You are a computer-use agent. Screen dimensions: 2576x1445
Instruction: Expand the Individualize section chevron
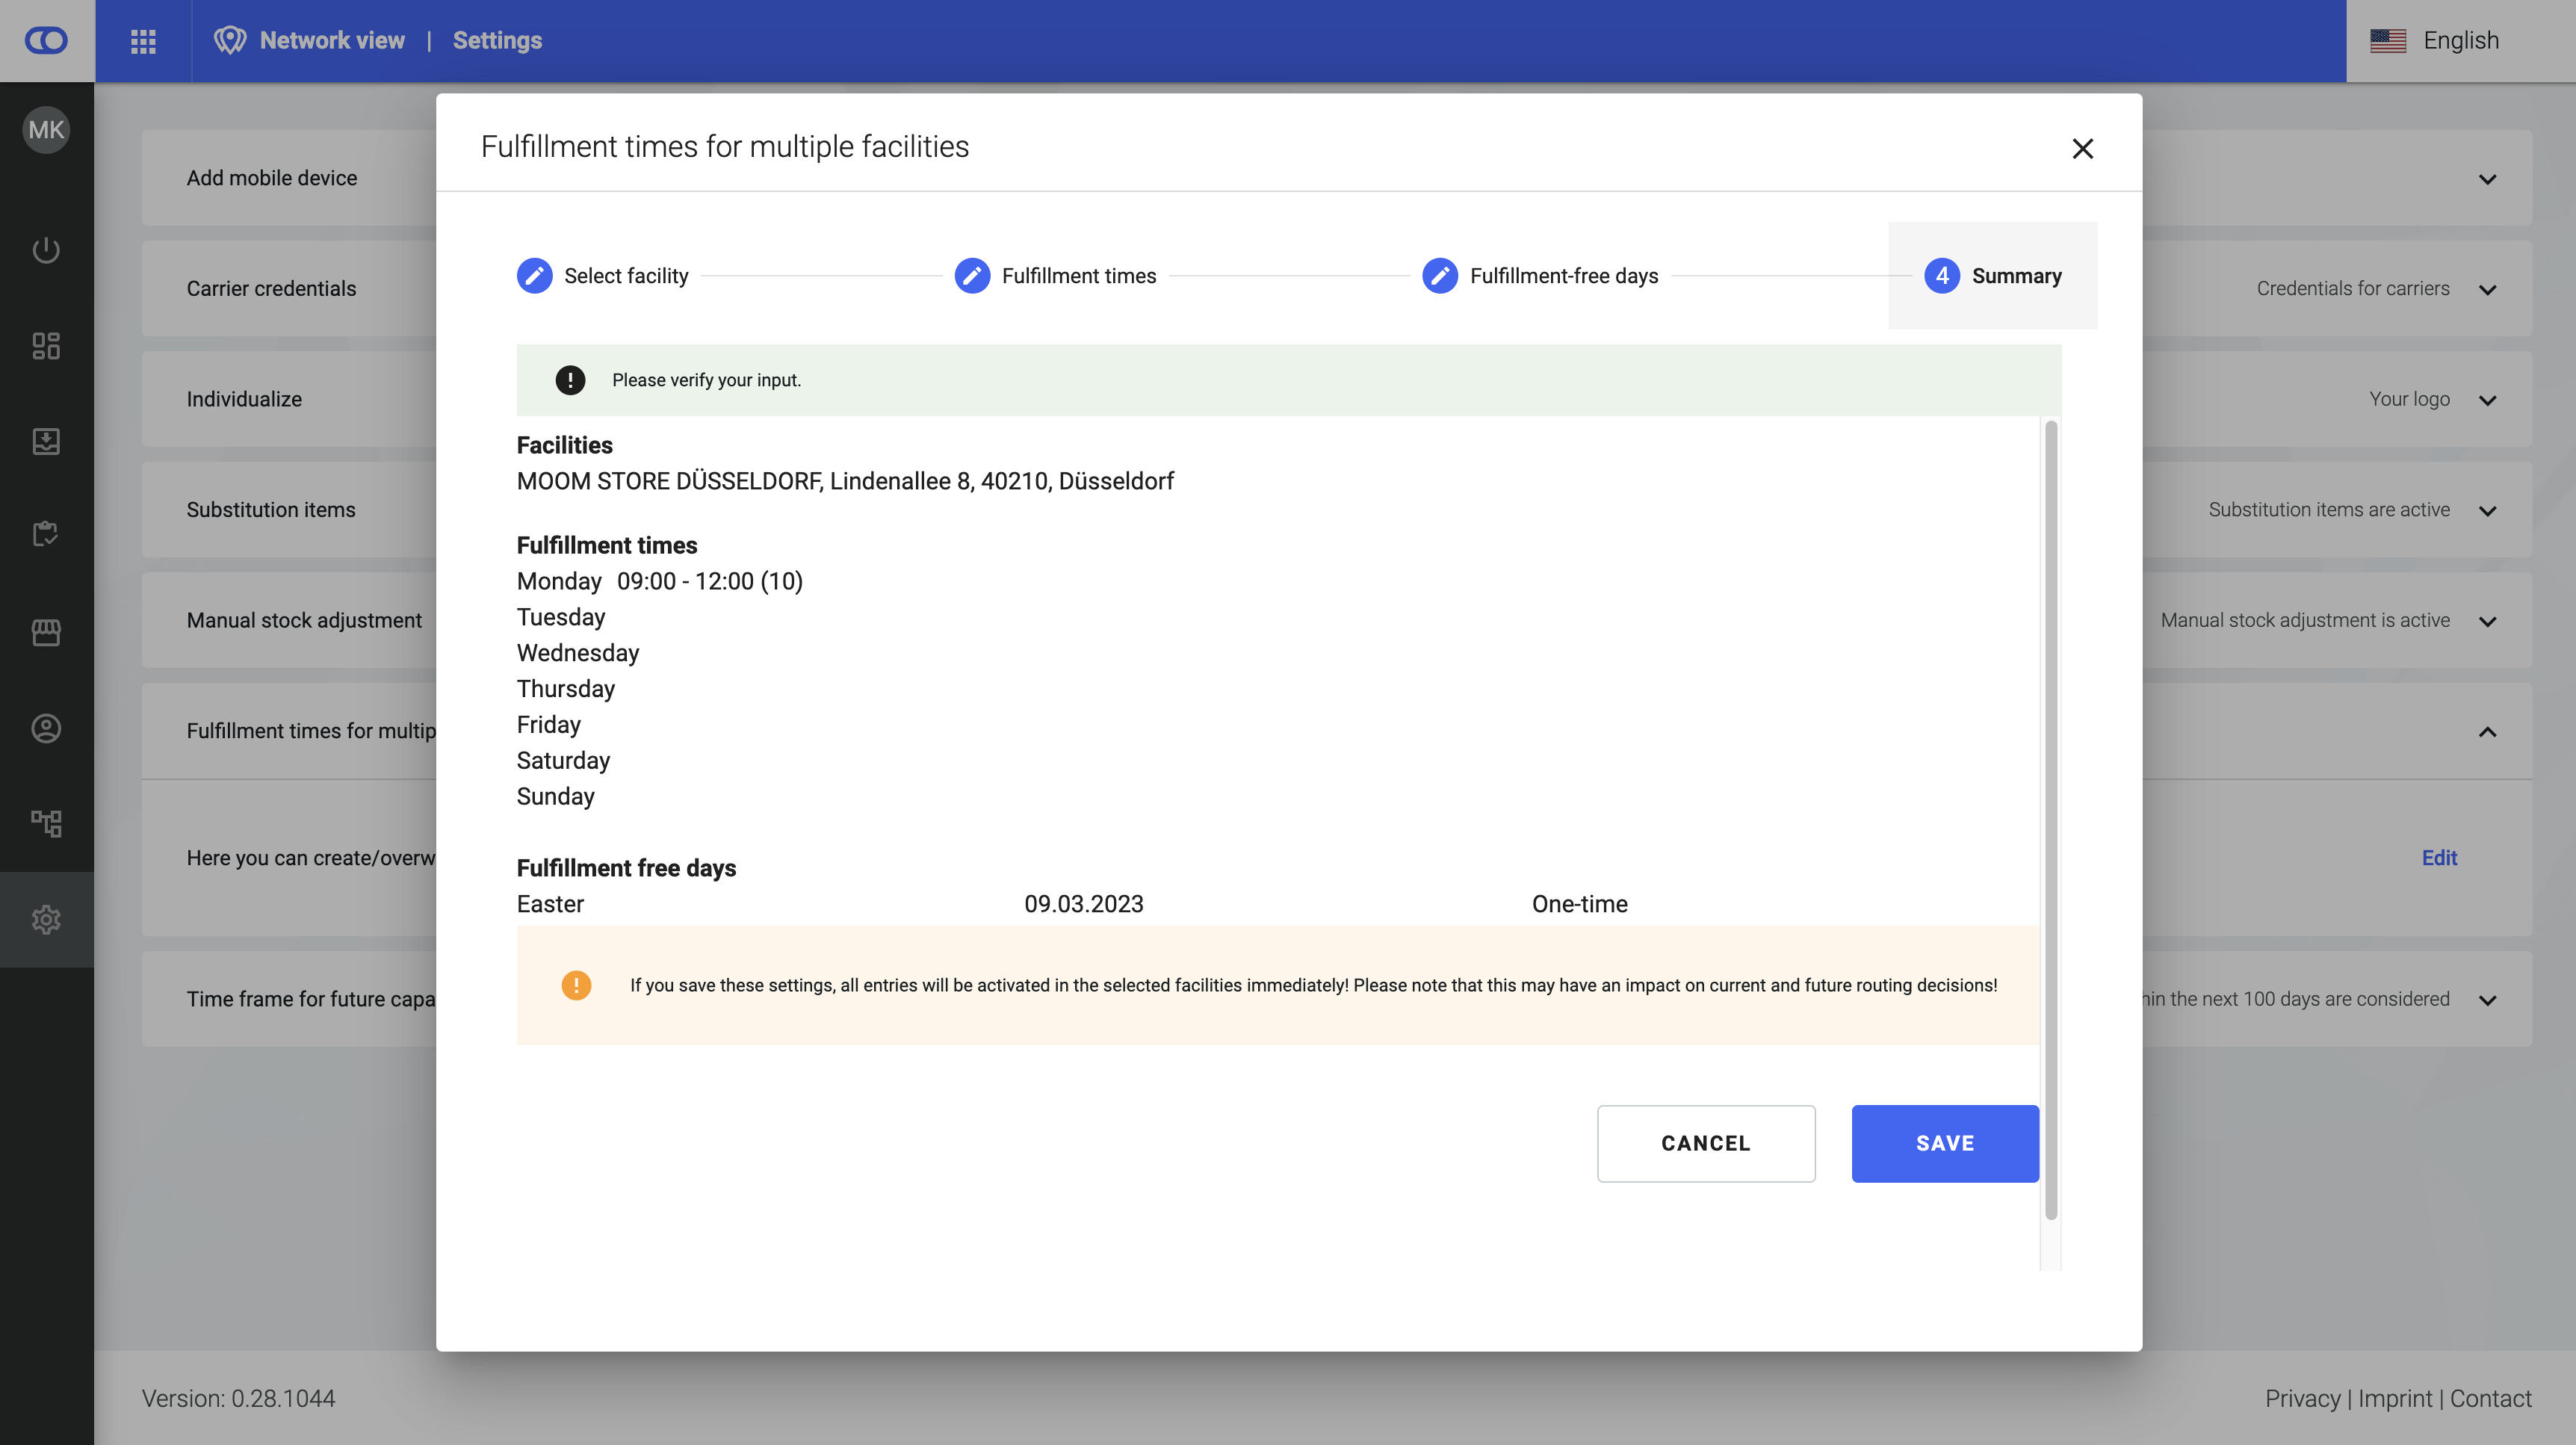pos(2487,400)
